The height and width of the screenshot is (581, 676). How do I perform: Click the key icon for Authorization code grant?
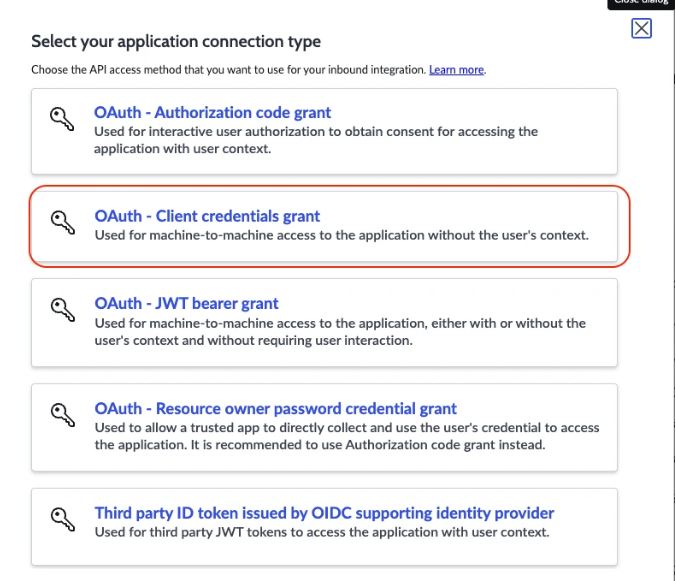click(x=62, y=118)
